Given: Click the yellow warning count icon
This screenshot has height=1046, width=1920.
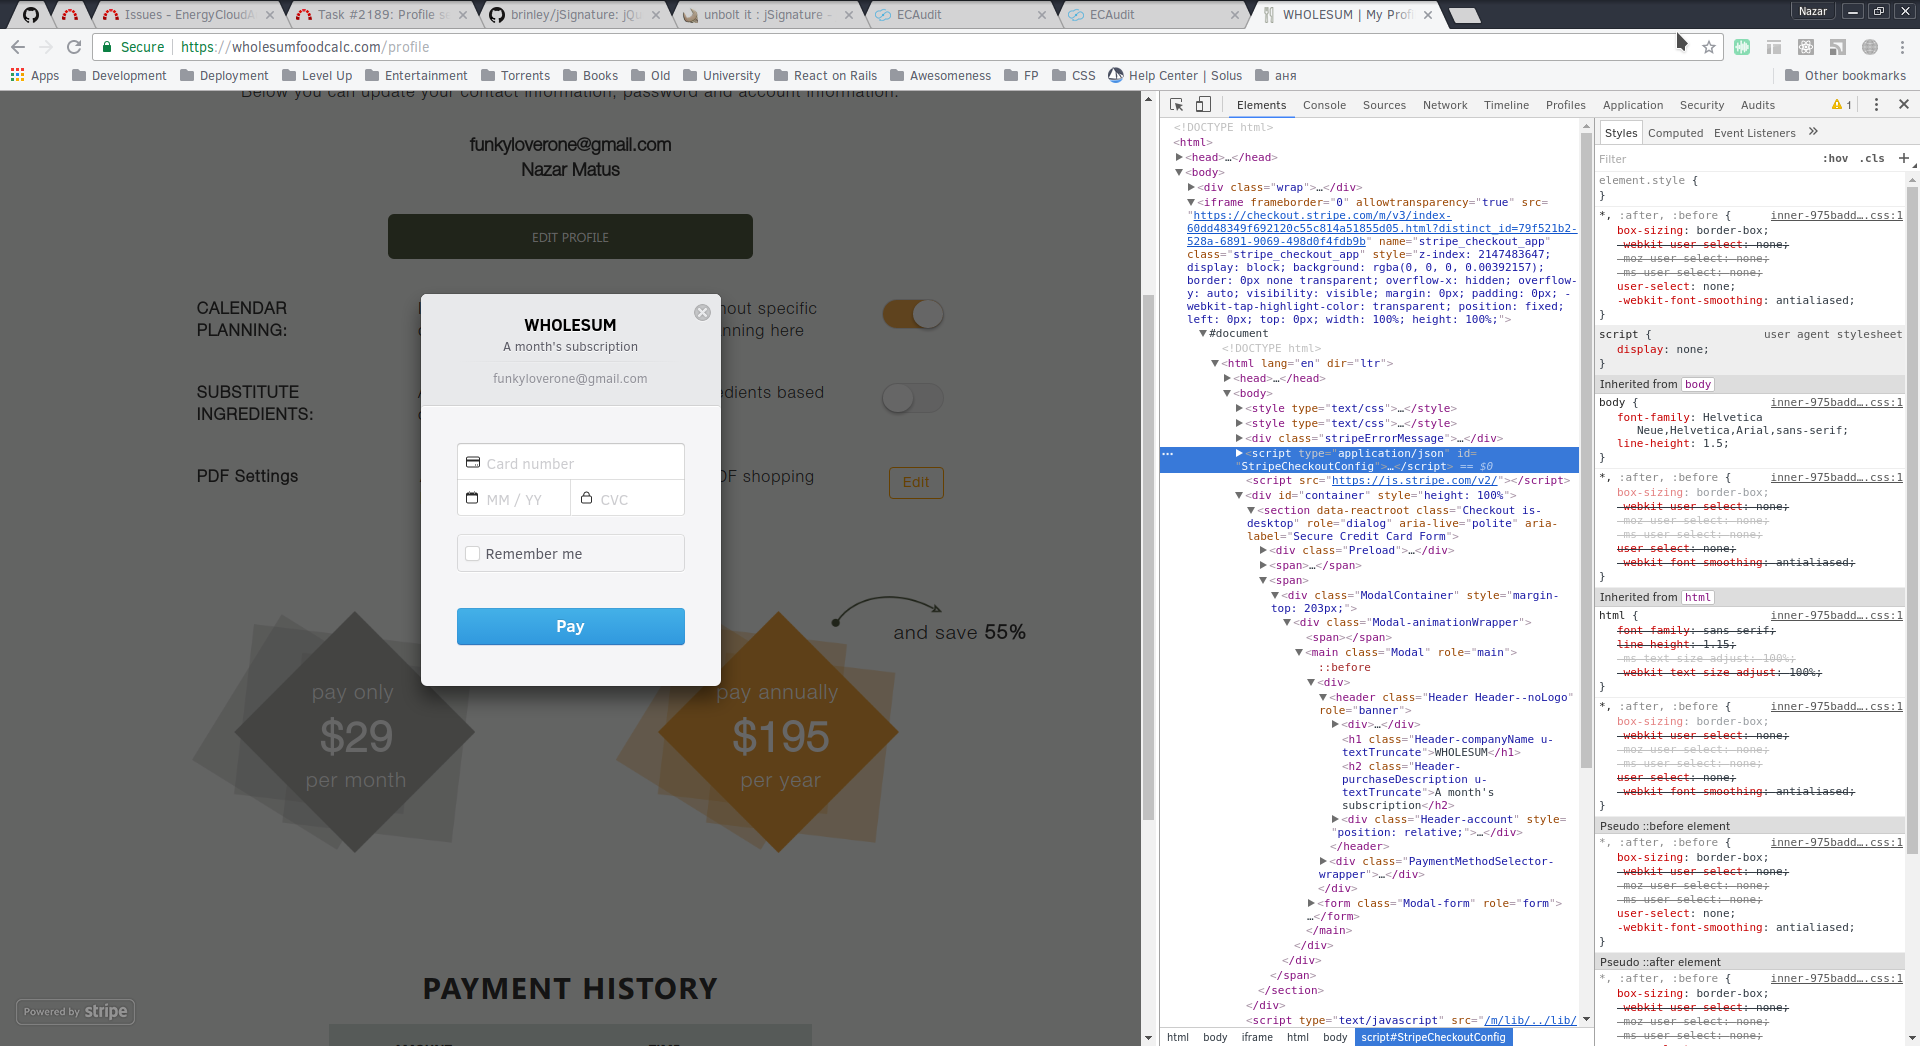Looking at the screenshot, I should pyautogui.click(x=1842, y=105).
